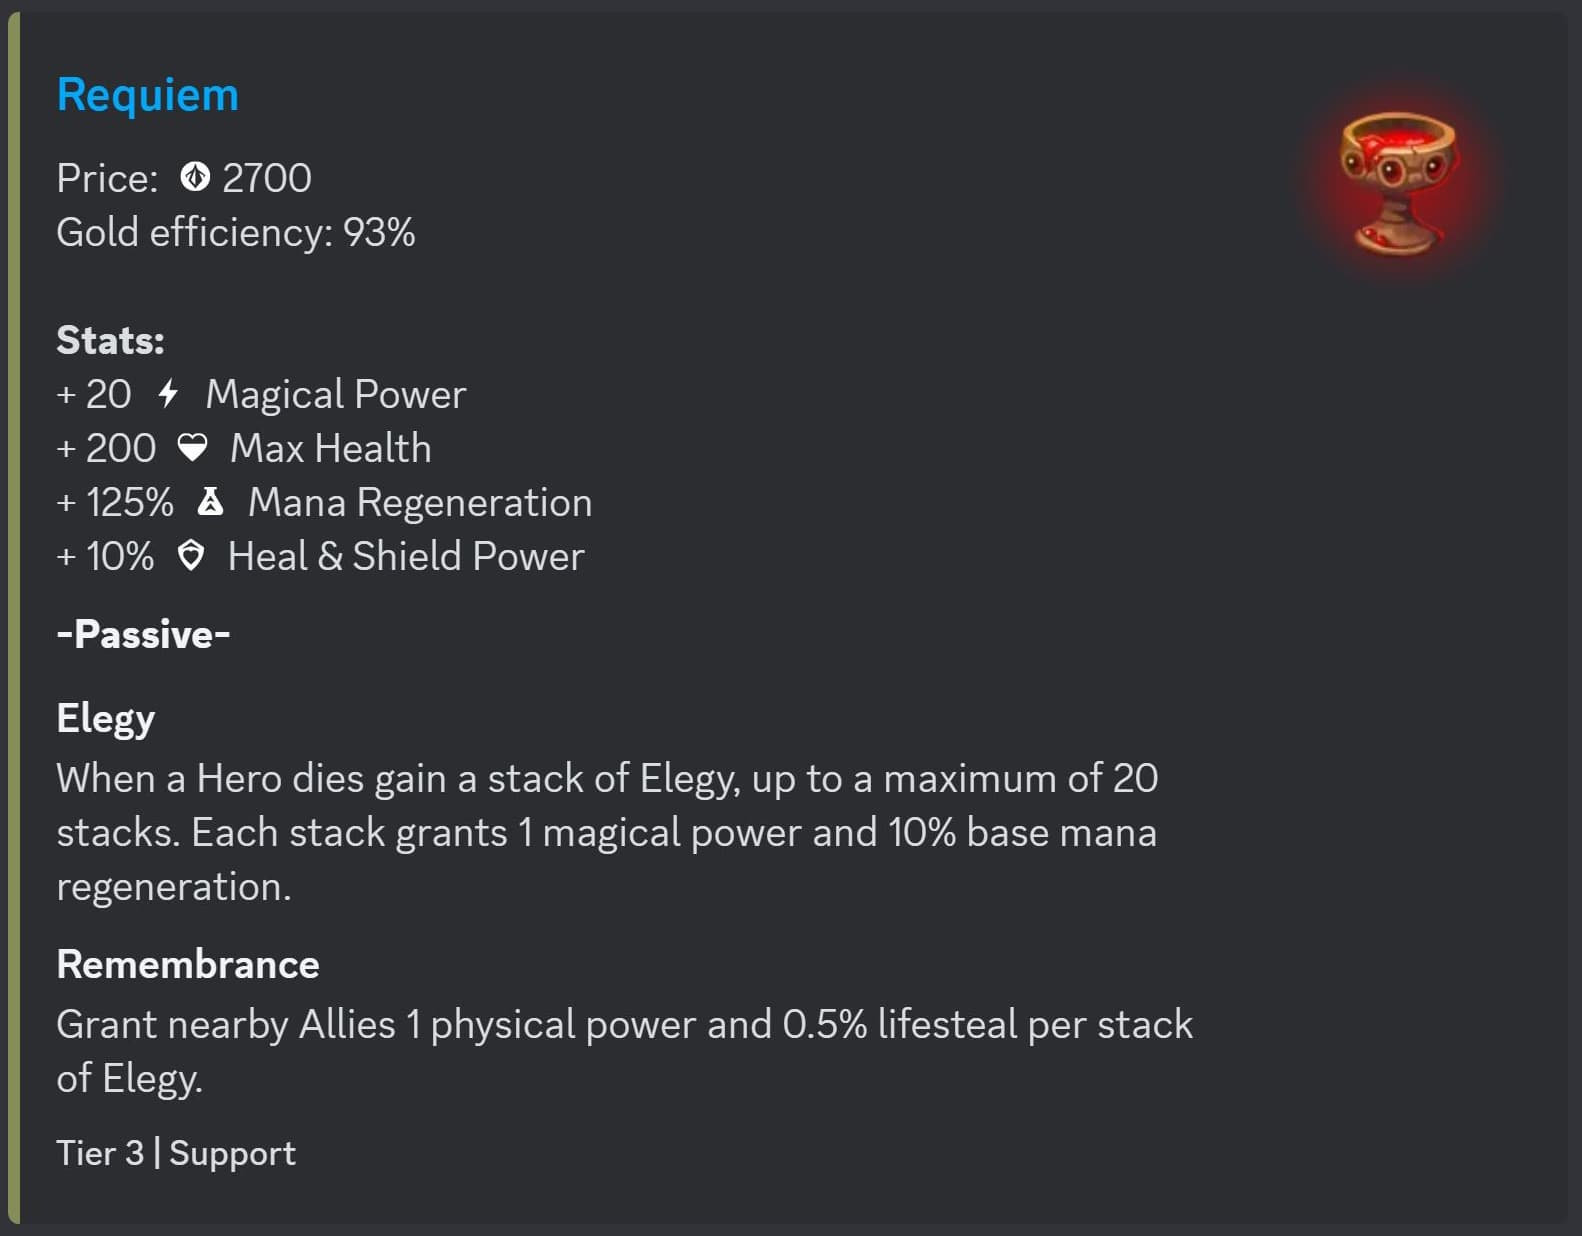
Task: Click the Magical Power stat label
Action: (x=336, y=394)
